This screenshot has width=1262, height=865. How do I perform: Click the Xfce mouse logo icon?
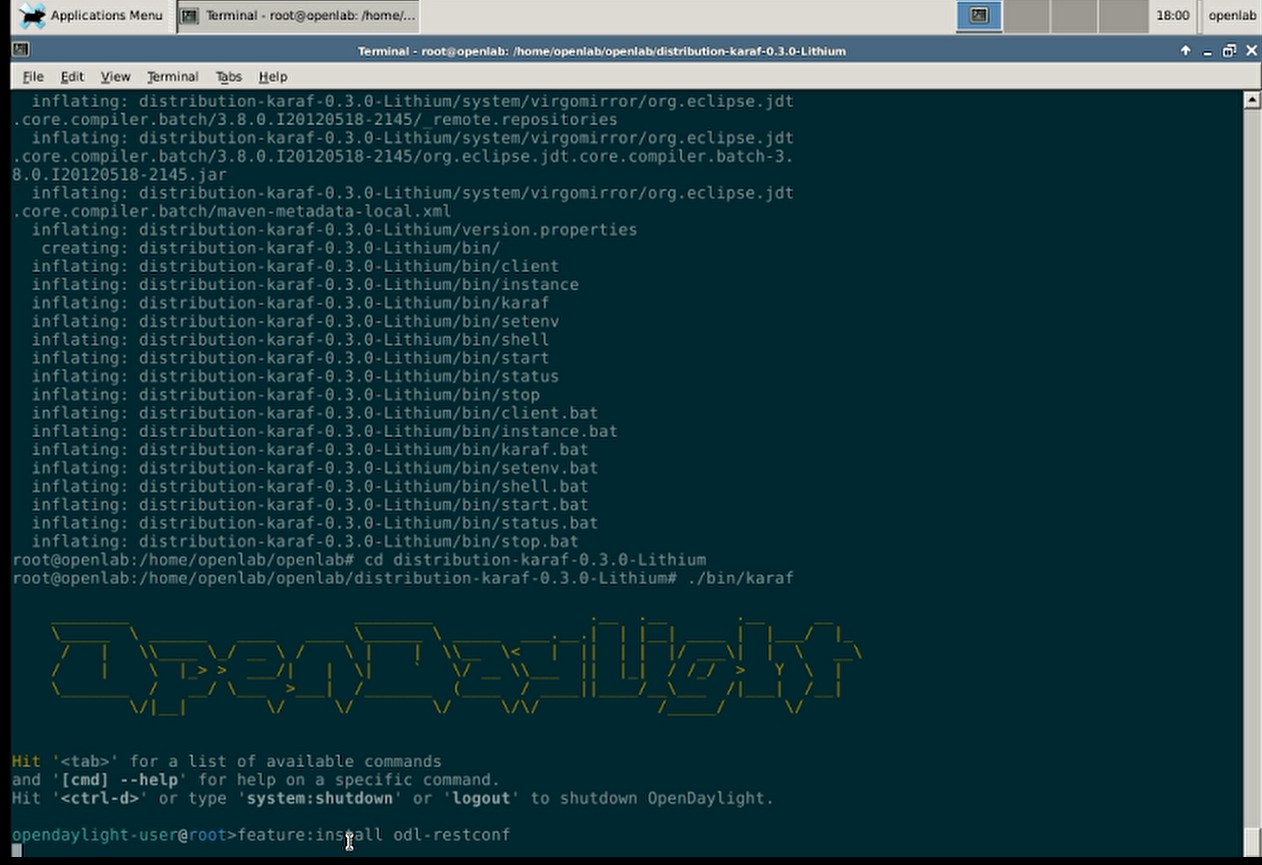(32, 15)
